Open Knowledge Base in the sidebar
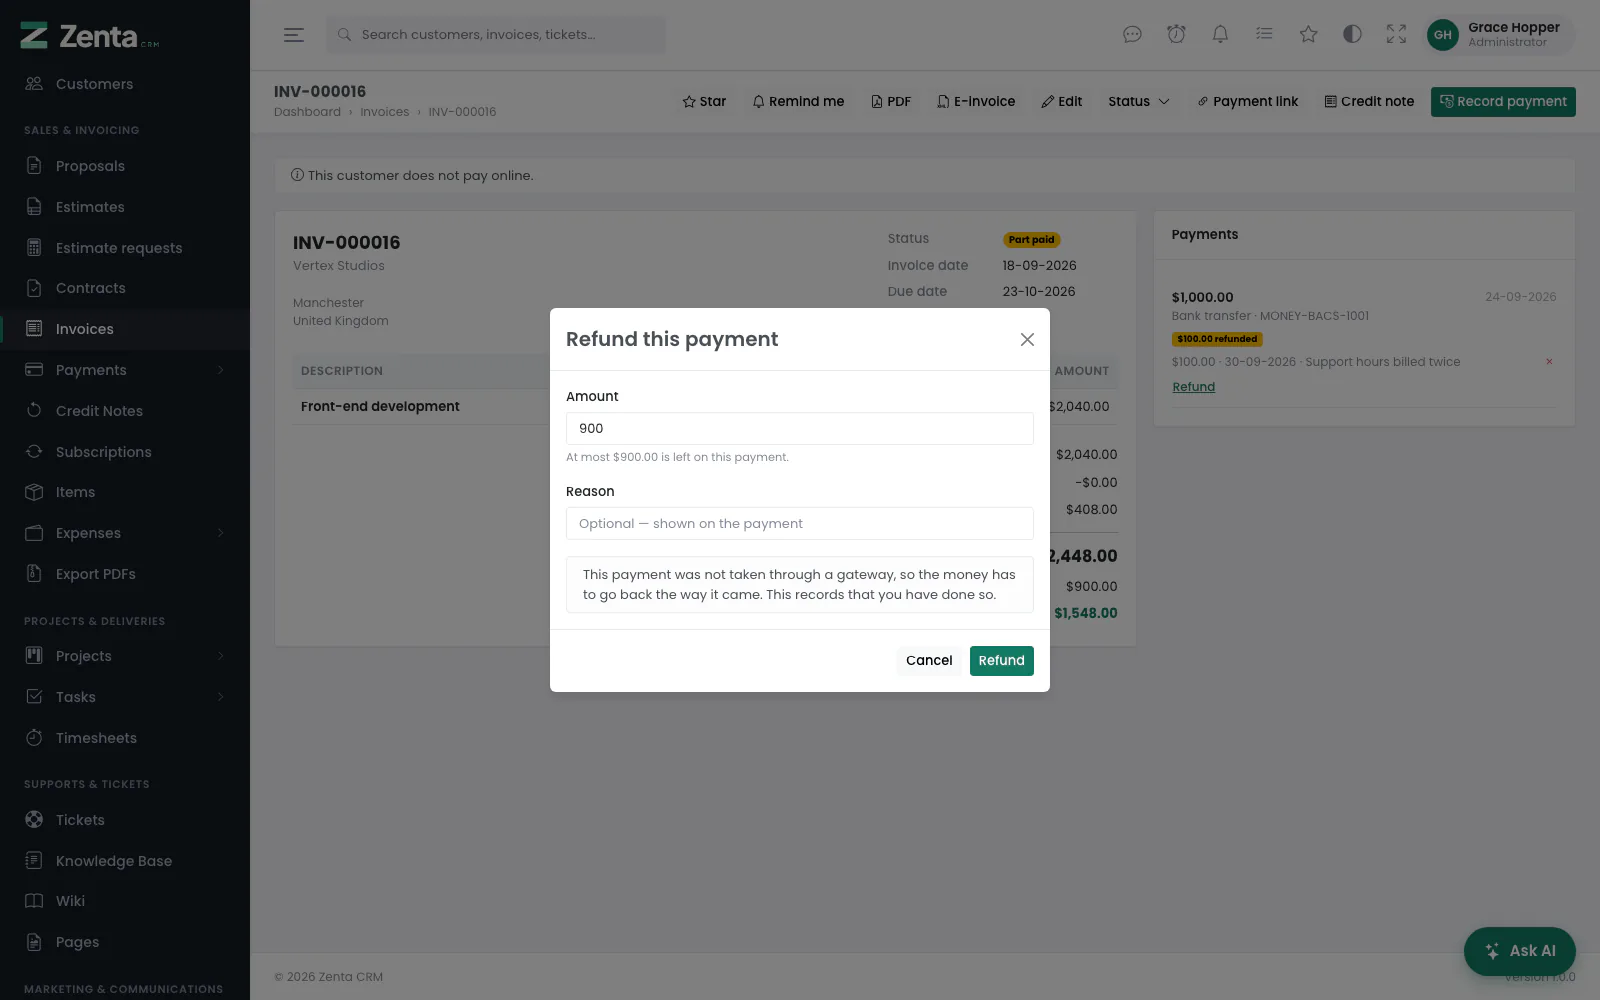 (125, 861)
